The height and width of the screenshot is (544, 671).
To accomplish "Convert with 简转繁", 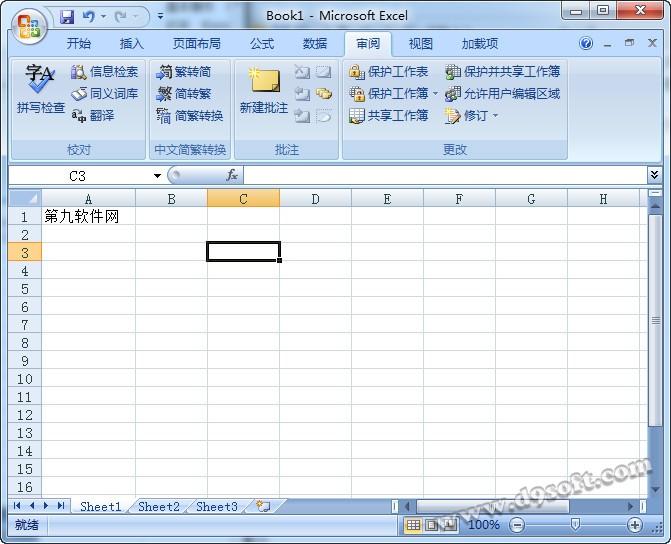I will pyautogui.click(x=184, y=94).
